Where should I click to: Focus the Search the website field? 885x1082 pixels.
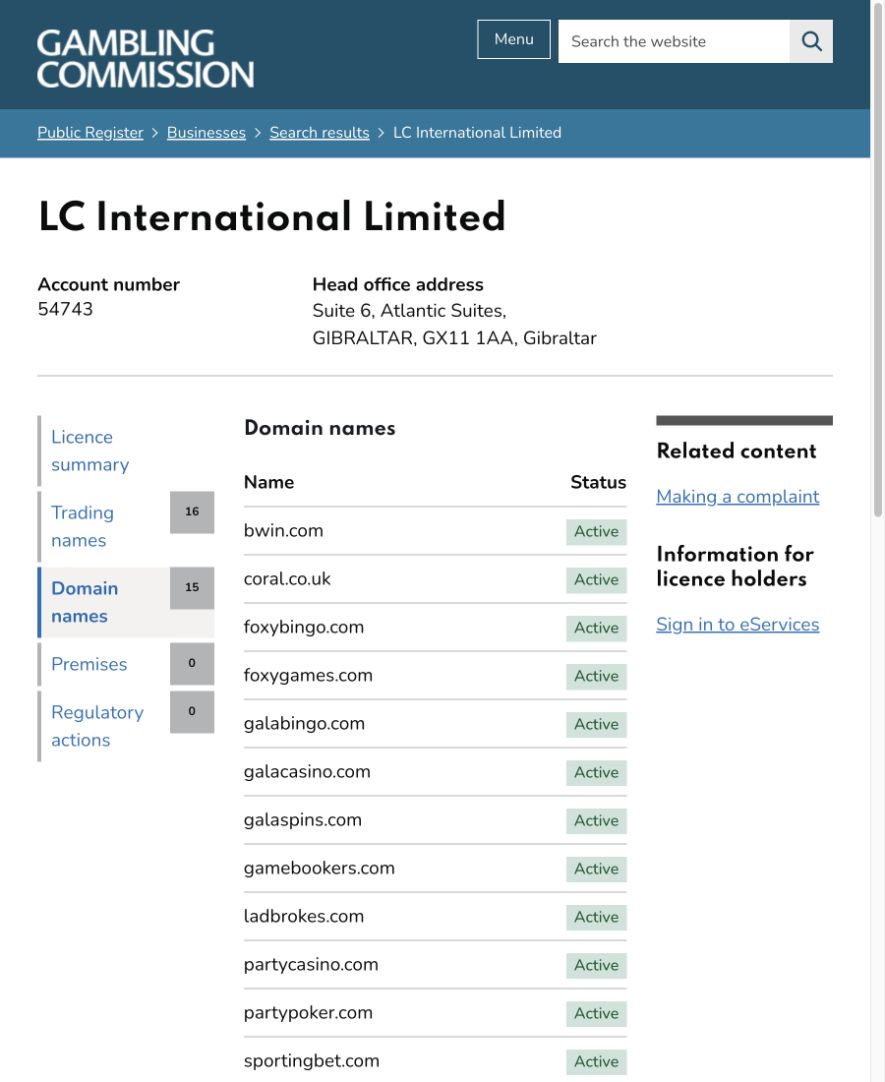point(674,41)
